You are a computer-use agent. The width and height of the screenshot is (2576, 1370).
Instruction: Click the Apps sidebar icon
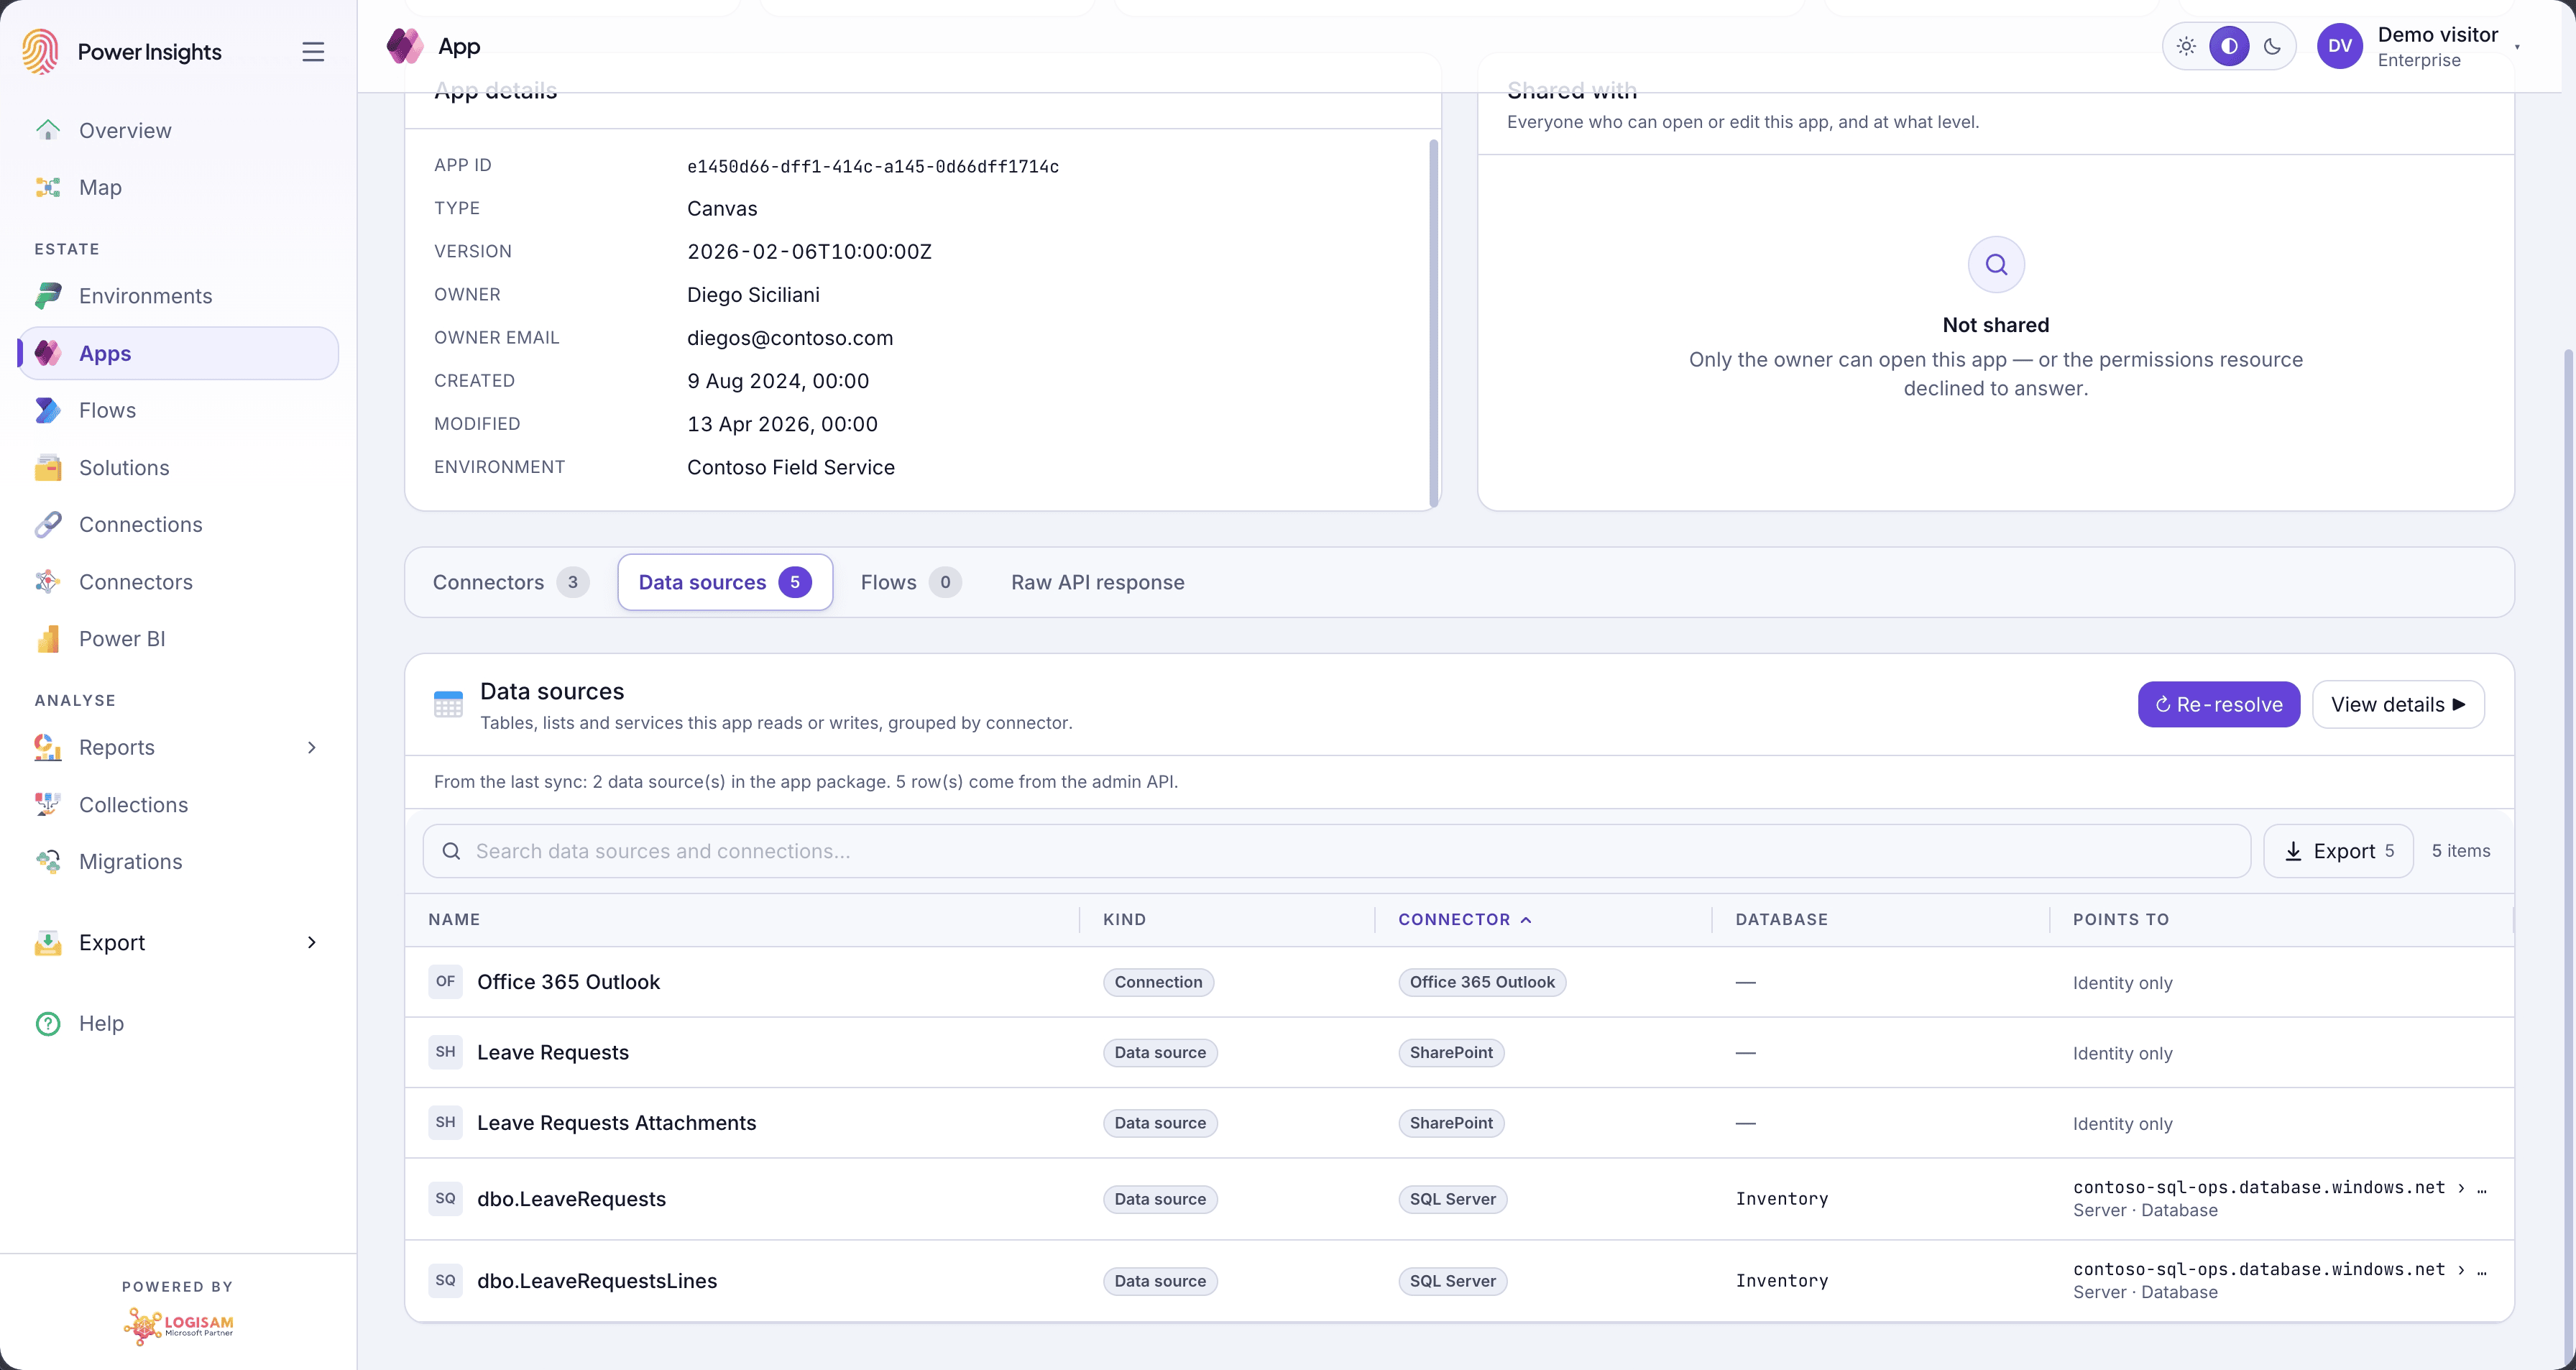[x=48, y=353]
